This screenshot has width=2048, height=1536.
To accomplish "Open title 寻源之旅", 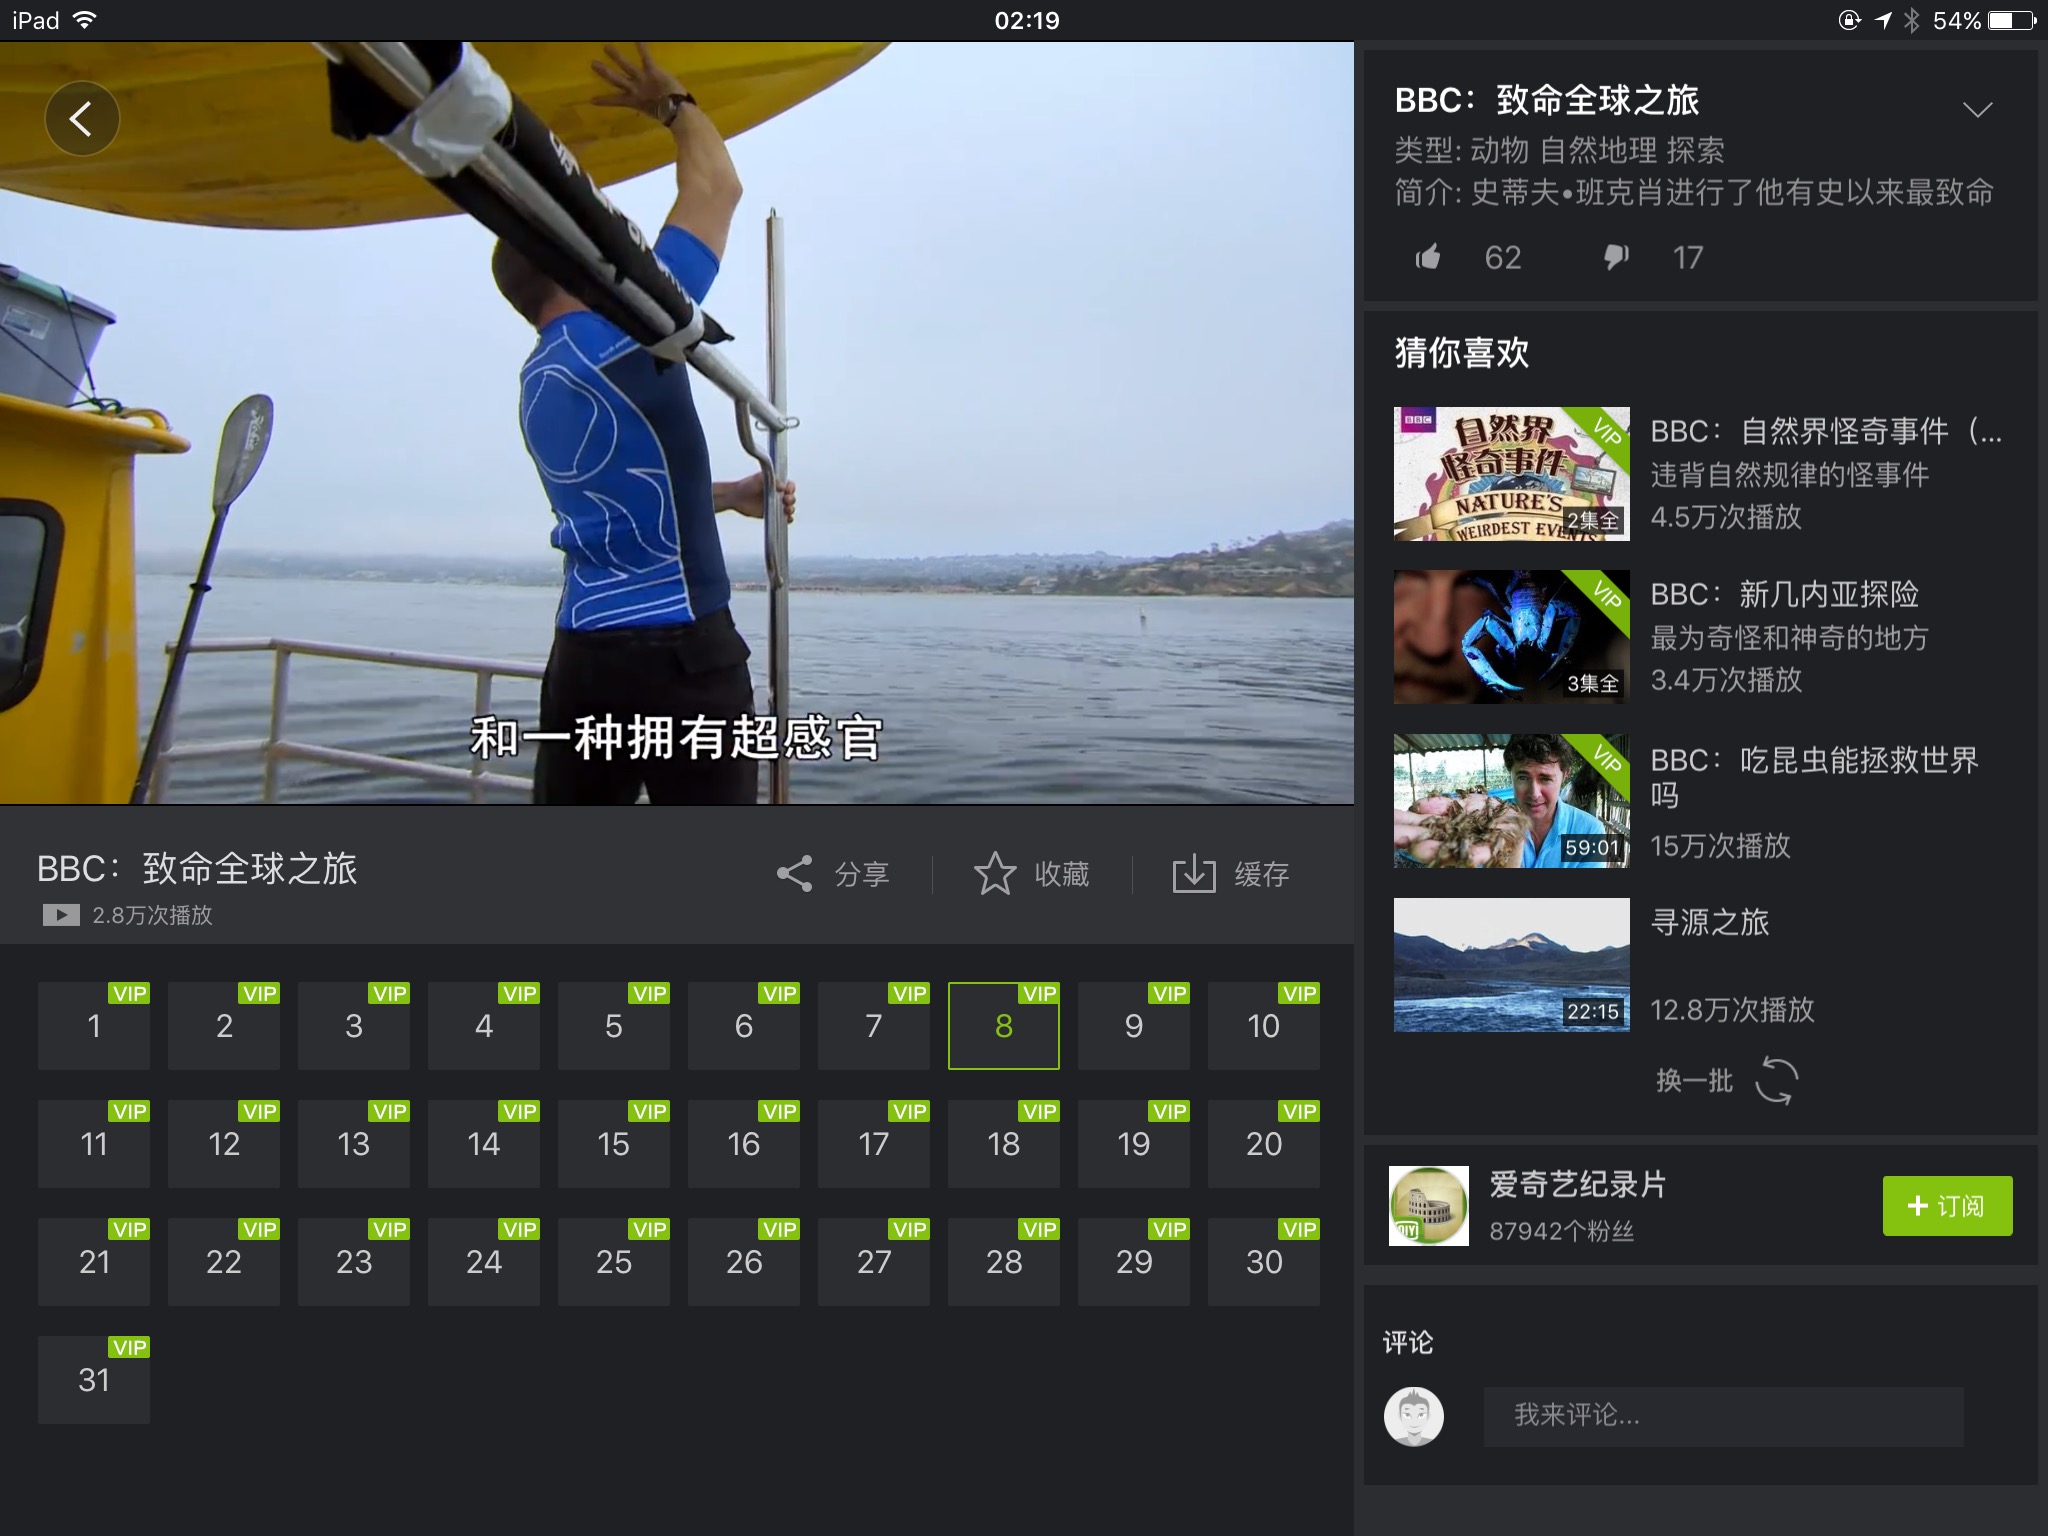I will pos(1710,922).
